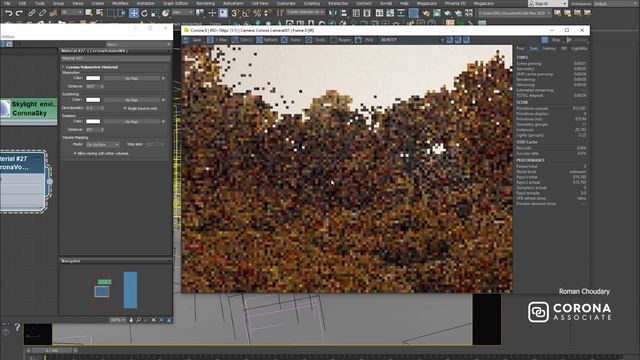Toggle Region render in Corona VFB
The width and height of the screenshot is (640, 360).
click(x=341, y=40)
